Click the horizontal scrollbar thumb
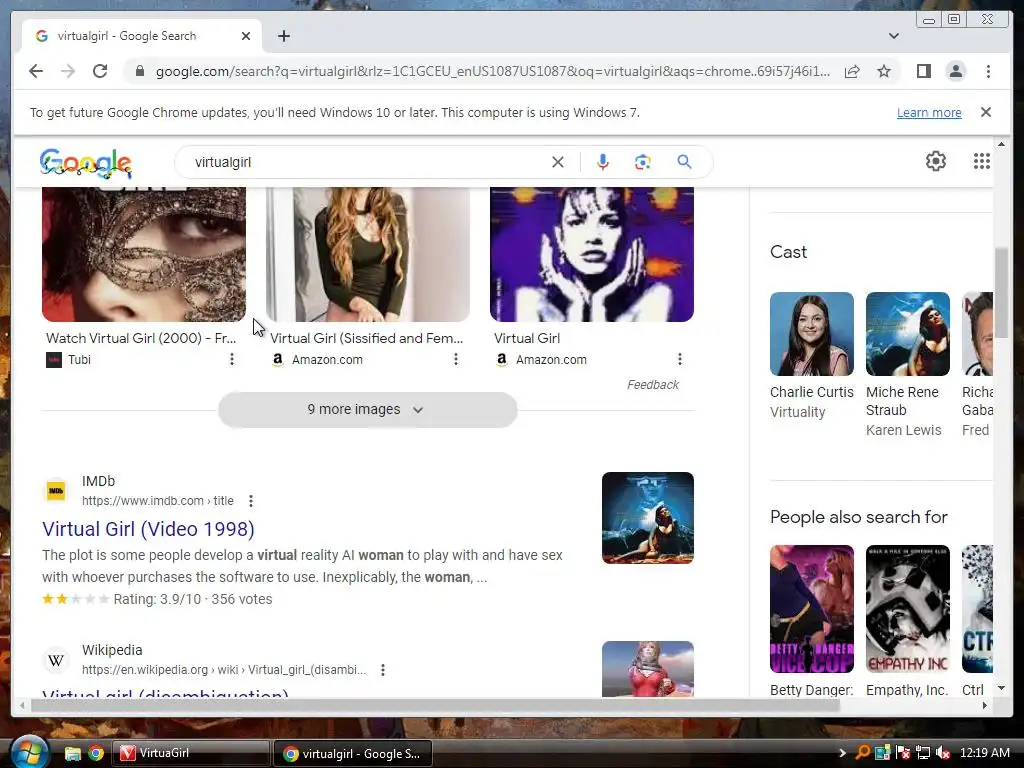Image resolution: width=1024 pixels, height=768 pixels. [435, 705]
